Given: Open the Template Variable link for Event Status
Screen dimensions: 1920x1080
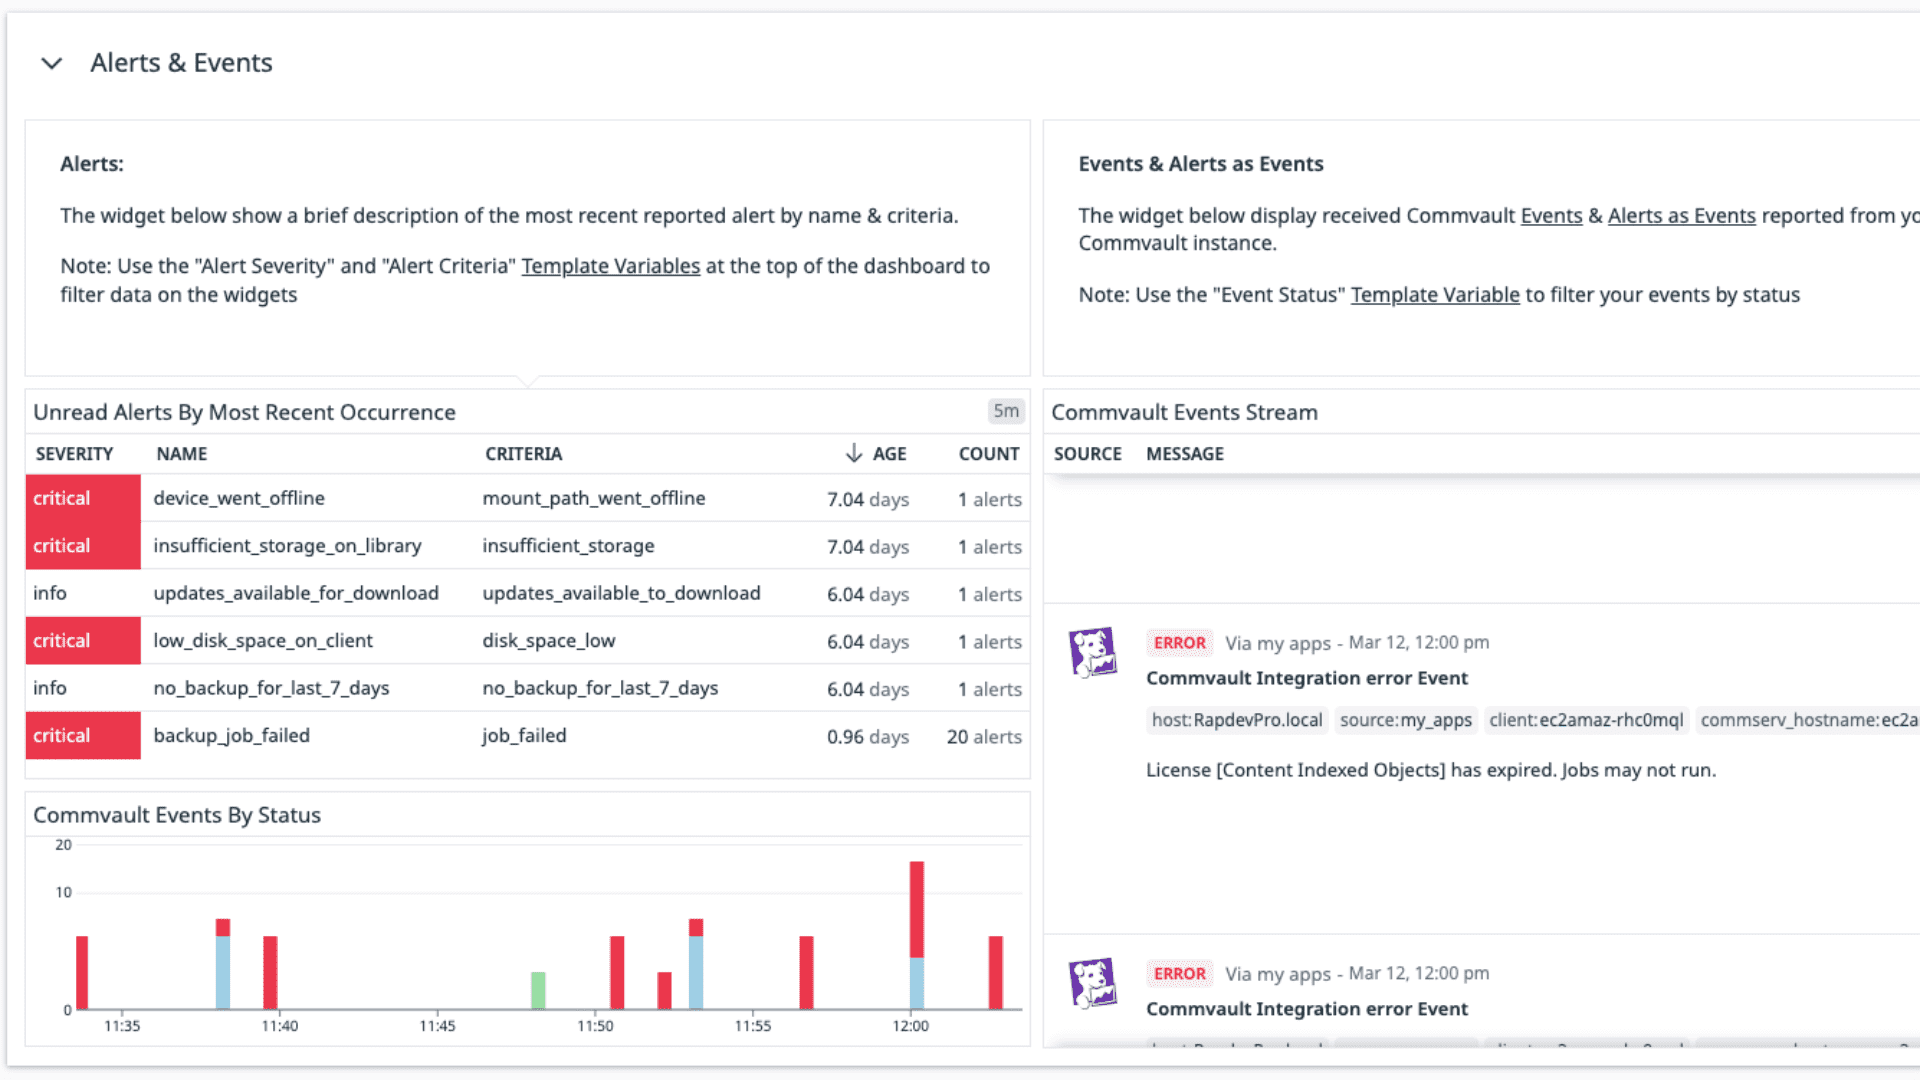Looking at the screenshot, I should (x=1435, y=295).
